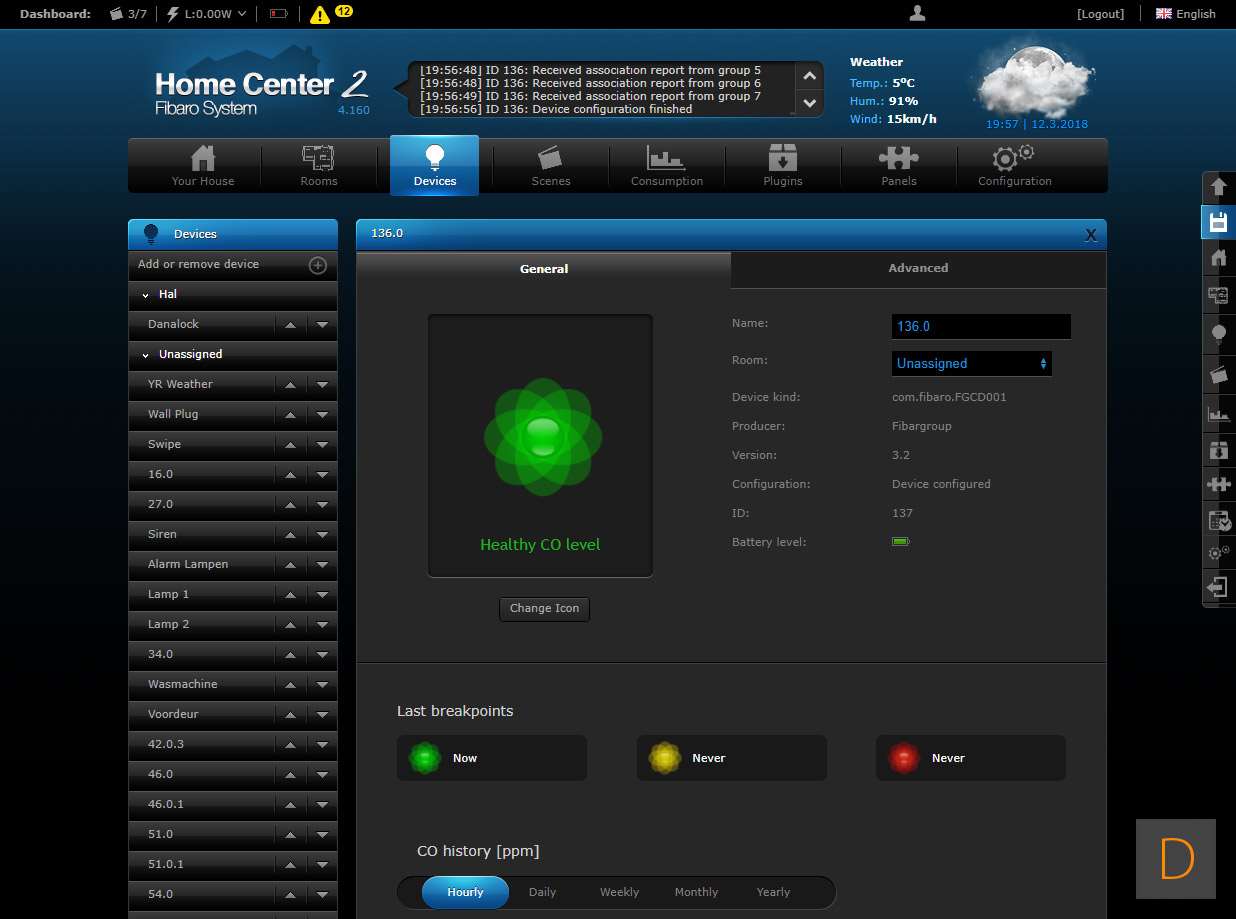Viewport: 1236px width, 919px height.
Task: Open the English language selector
Action: [1186, 14]
